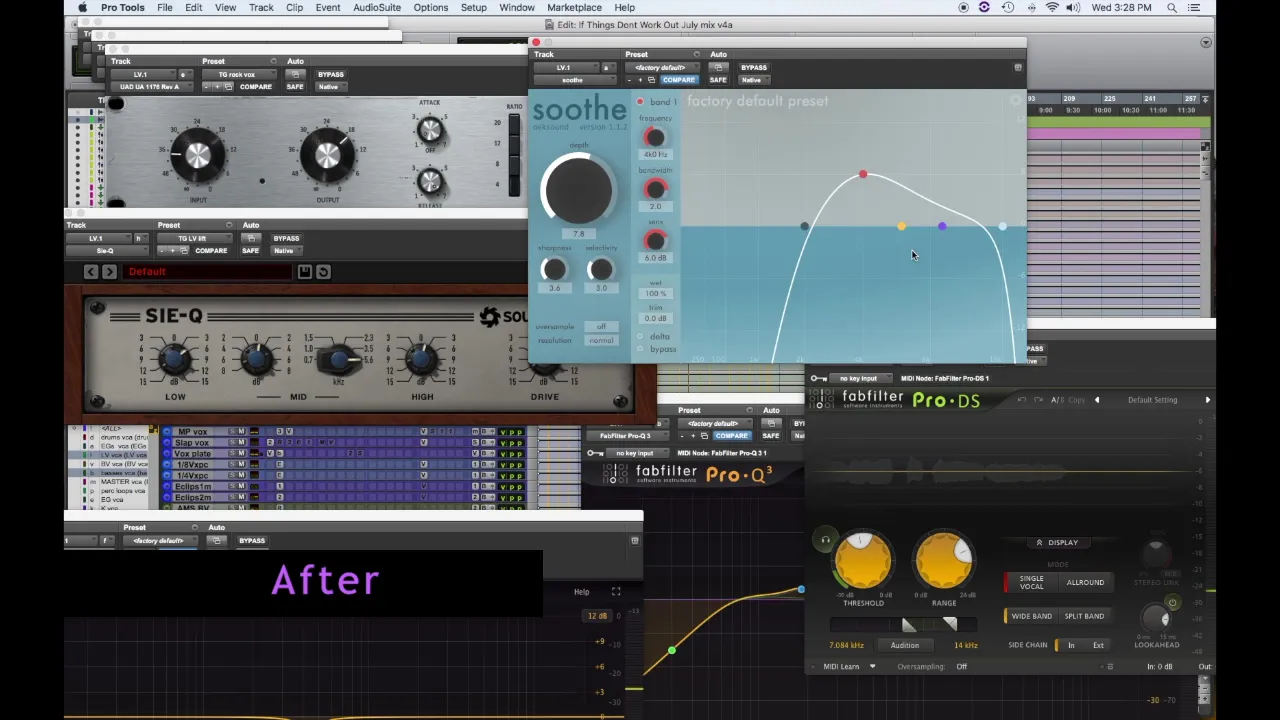Open the Clip menu
The height and width of the screenshot is (720, 1280).
pyautogui.click(x=294, y=7)
